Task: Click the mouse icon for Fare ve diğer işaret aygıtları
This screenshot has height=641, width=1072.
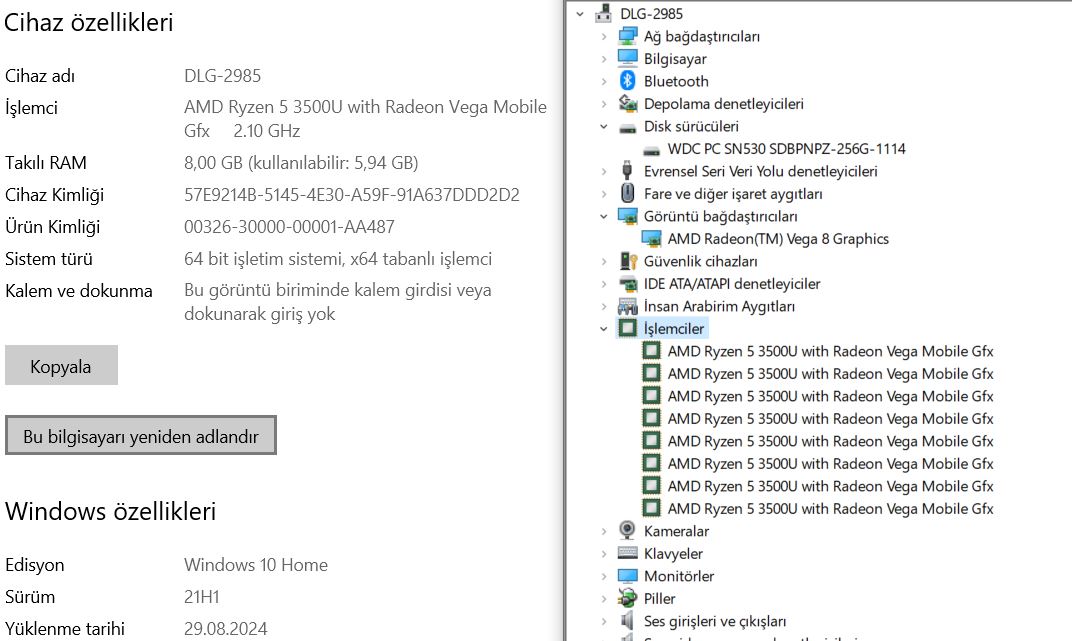Action: coord(628,193)
